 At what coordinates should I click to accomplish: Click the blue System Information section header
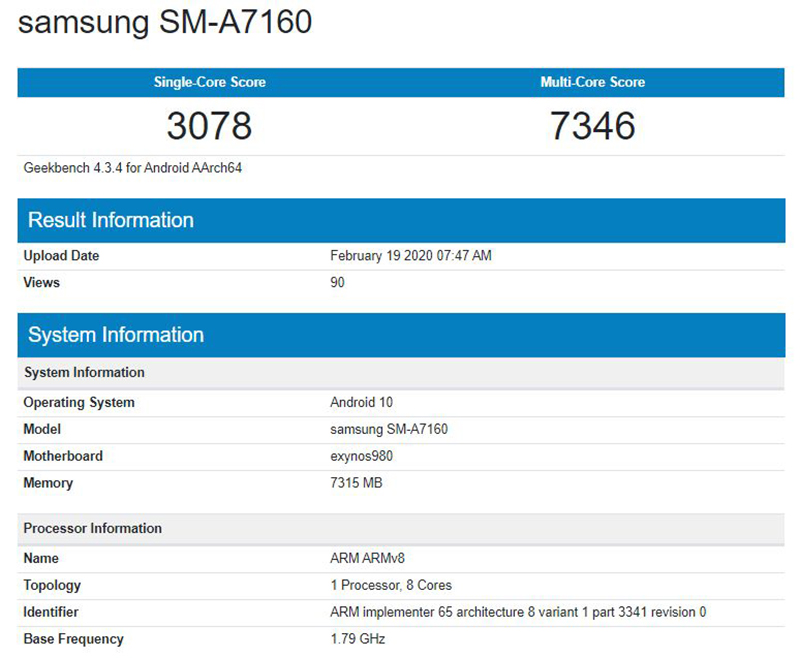pos(116,335)
